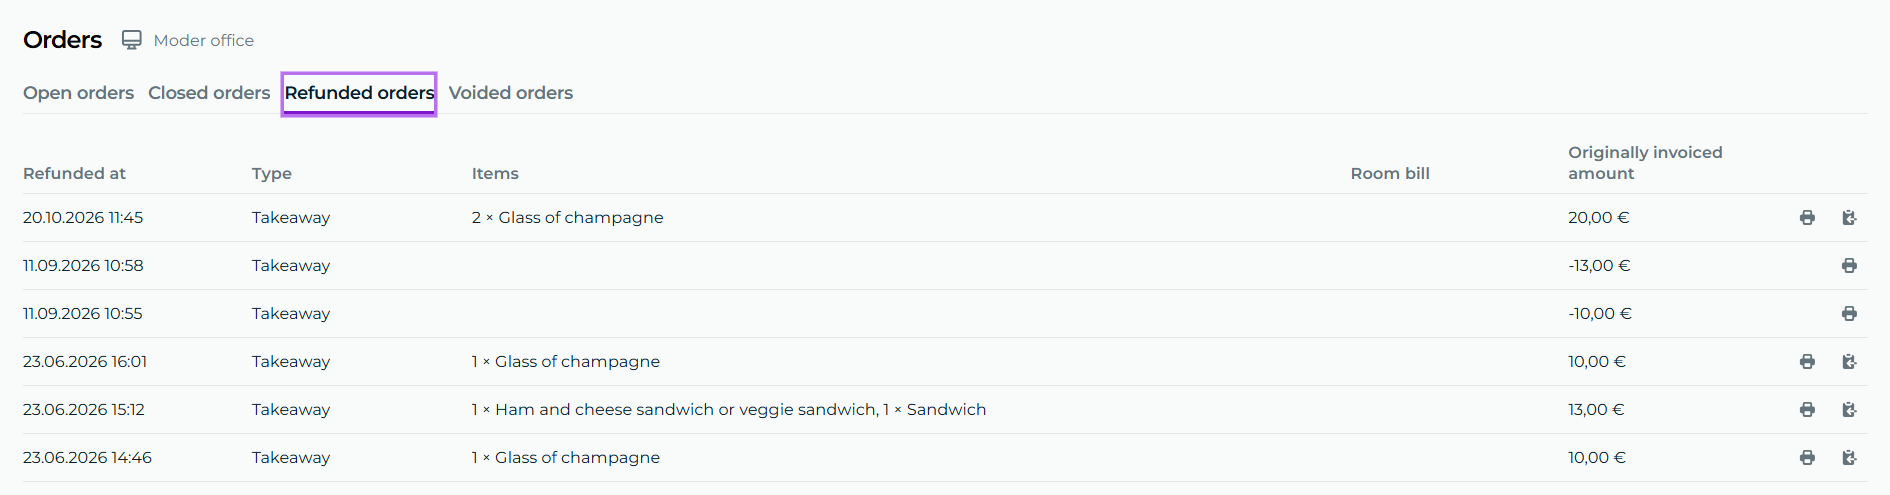Viewport: 1890px width, 495px height.
Task: Click the Moder office label
Action: click(x=204, y=40)
